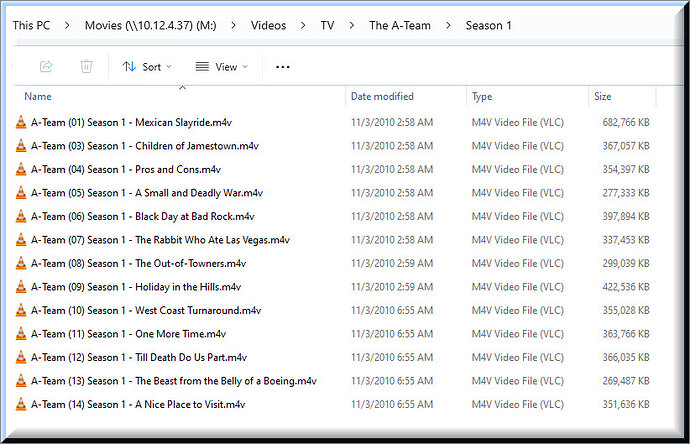
Task: Select 'A-Team (11) Season 1 - One More Time.m4v'
Action: [128, 334]
